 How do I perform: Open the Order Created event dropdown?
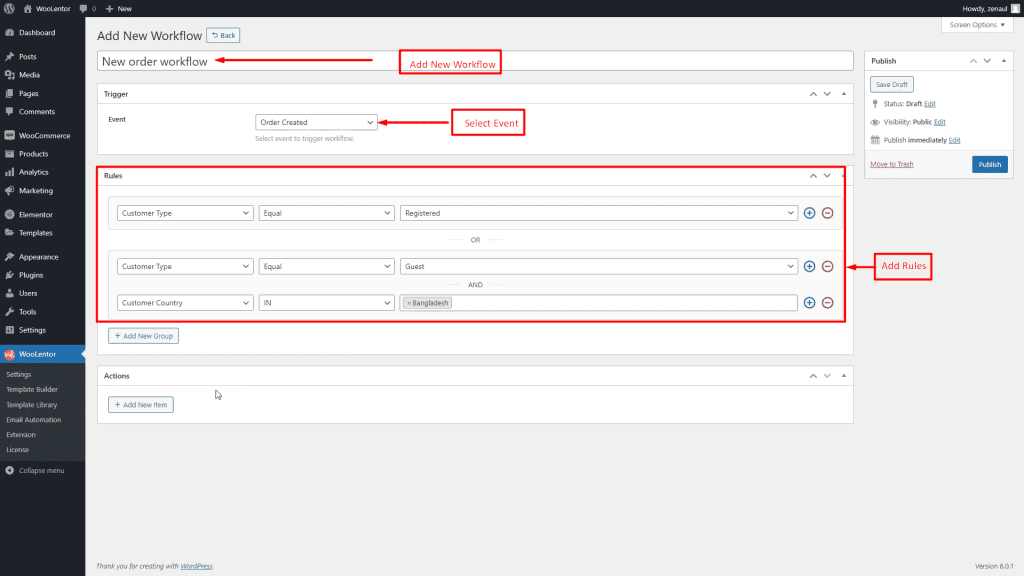pos(316,122)
